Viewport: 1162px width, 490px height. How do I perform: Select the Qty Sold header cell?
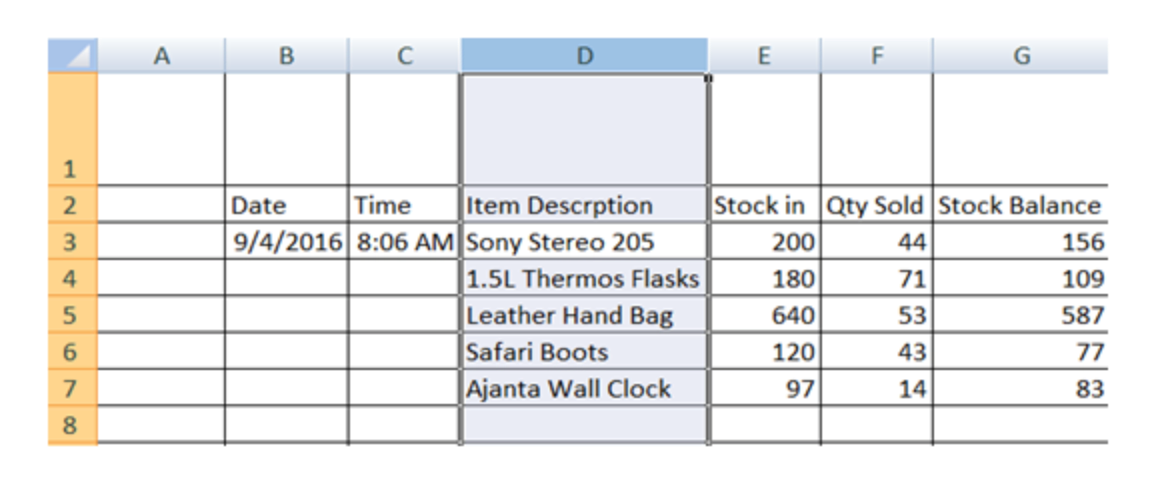pyautogui.click(x=876, y=205)
